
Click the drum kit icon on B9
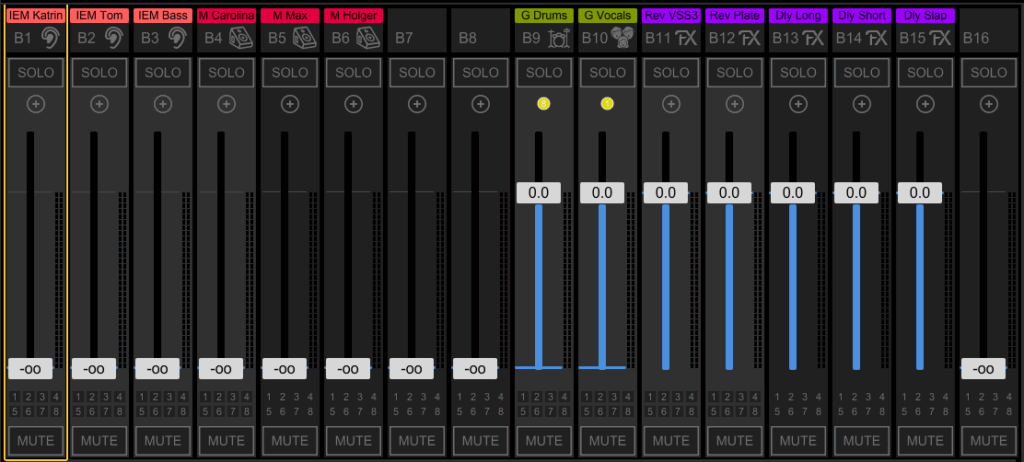[x=559, y=38]
